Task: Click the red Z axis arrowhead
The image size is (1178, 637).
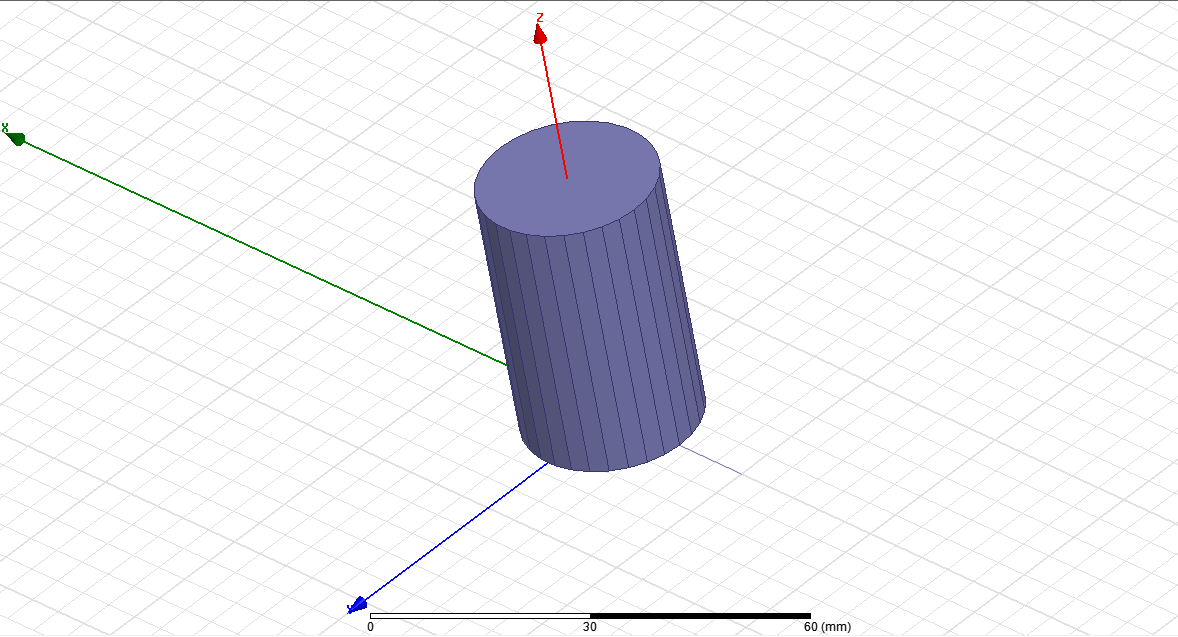Action: click(x=539, y=34)
